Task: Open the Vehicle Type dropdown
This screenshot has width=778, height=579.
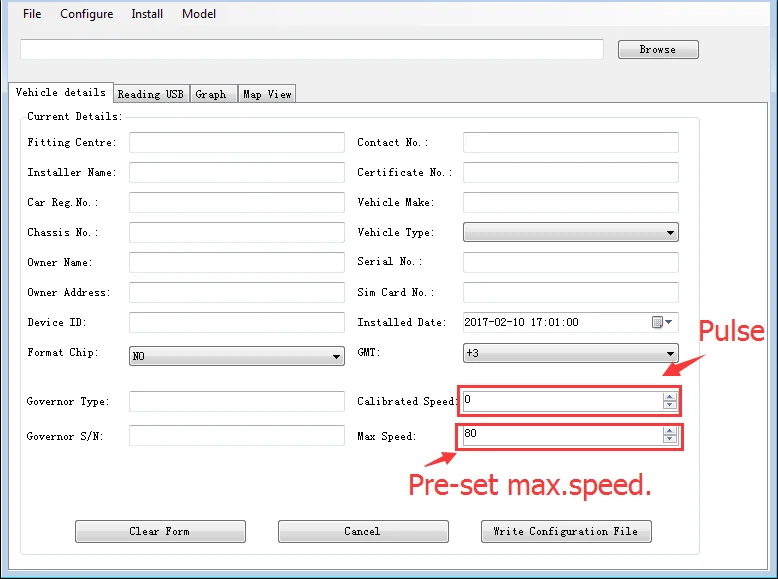Action: pos(571,232)
